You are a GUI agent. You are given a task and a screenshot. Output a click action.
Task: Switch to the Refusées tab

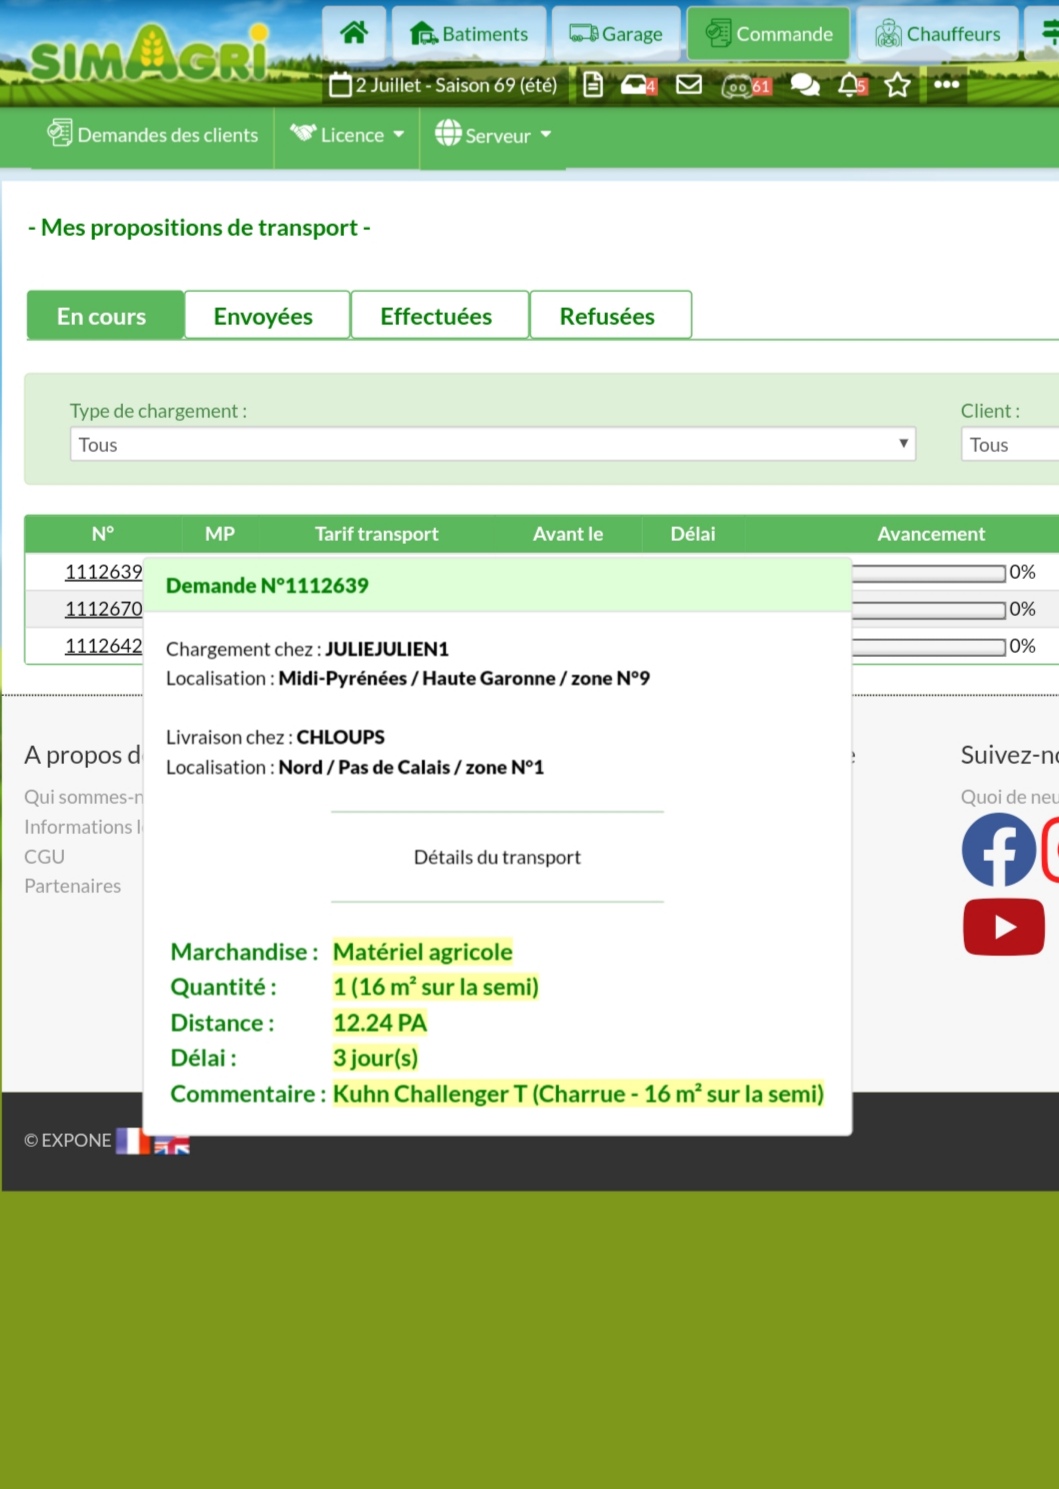point(608,316)
